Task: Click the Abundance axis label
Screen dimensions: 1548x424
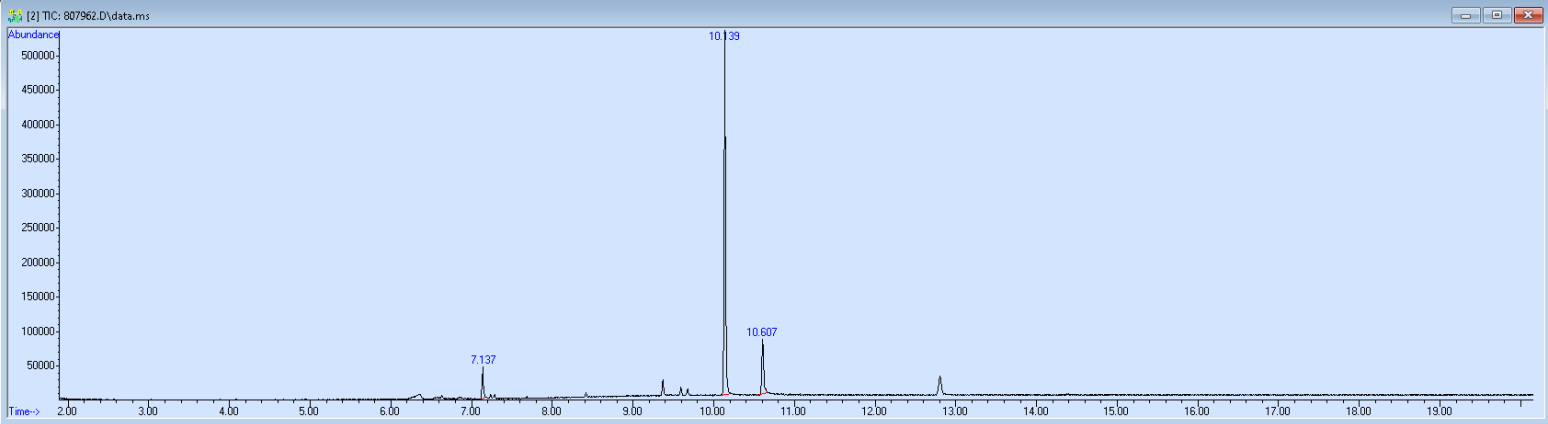Action: coord(34,34)
